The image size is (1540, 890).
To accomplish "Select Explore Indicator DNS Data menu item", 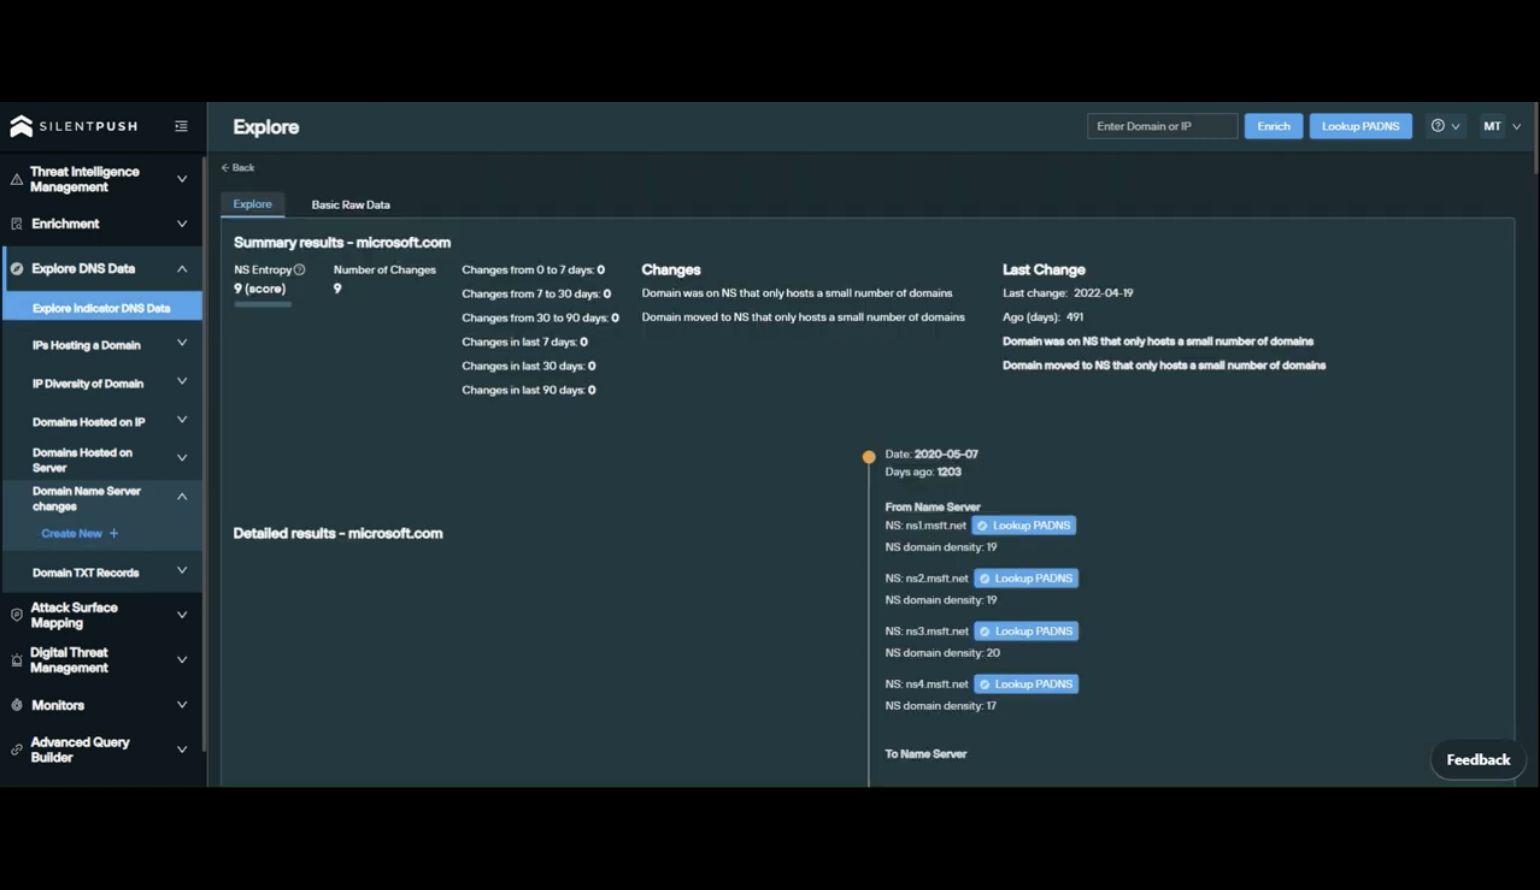I will coord(101,308).
